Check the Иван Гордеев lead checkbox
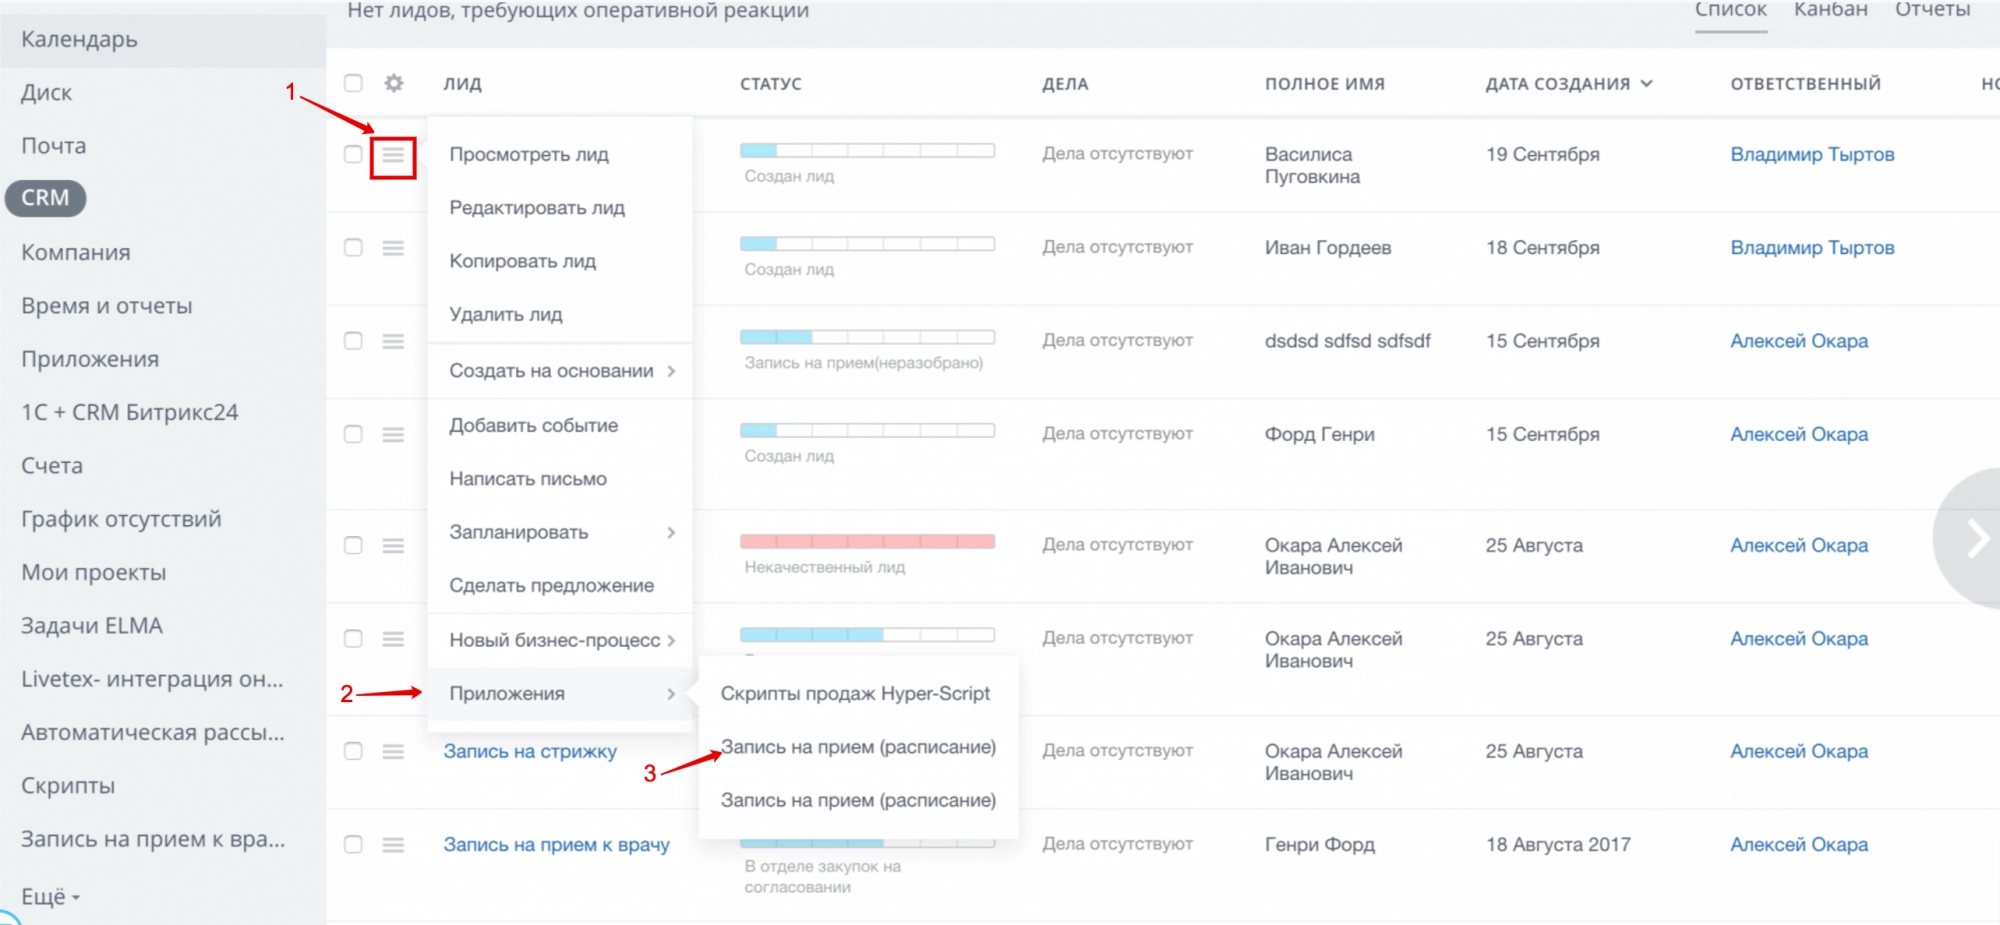This screenshot has width=2000, height=925. tap(353, 247)
